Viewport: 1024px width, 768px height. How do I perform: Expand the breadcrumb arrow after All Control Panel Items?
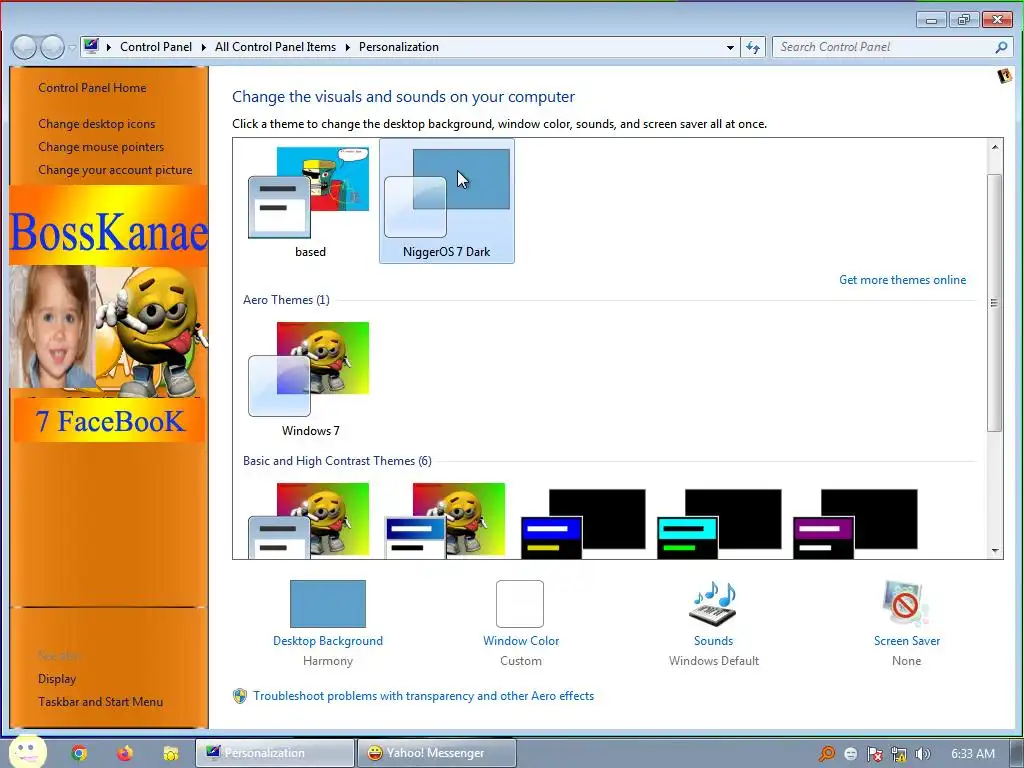[347, 47]
